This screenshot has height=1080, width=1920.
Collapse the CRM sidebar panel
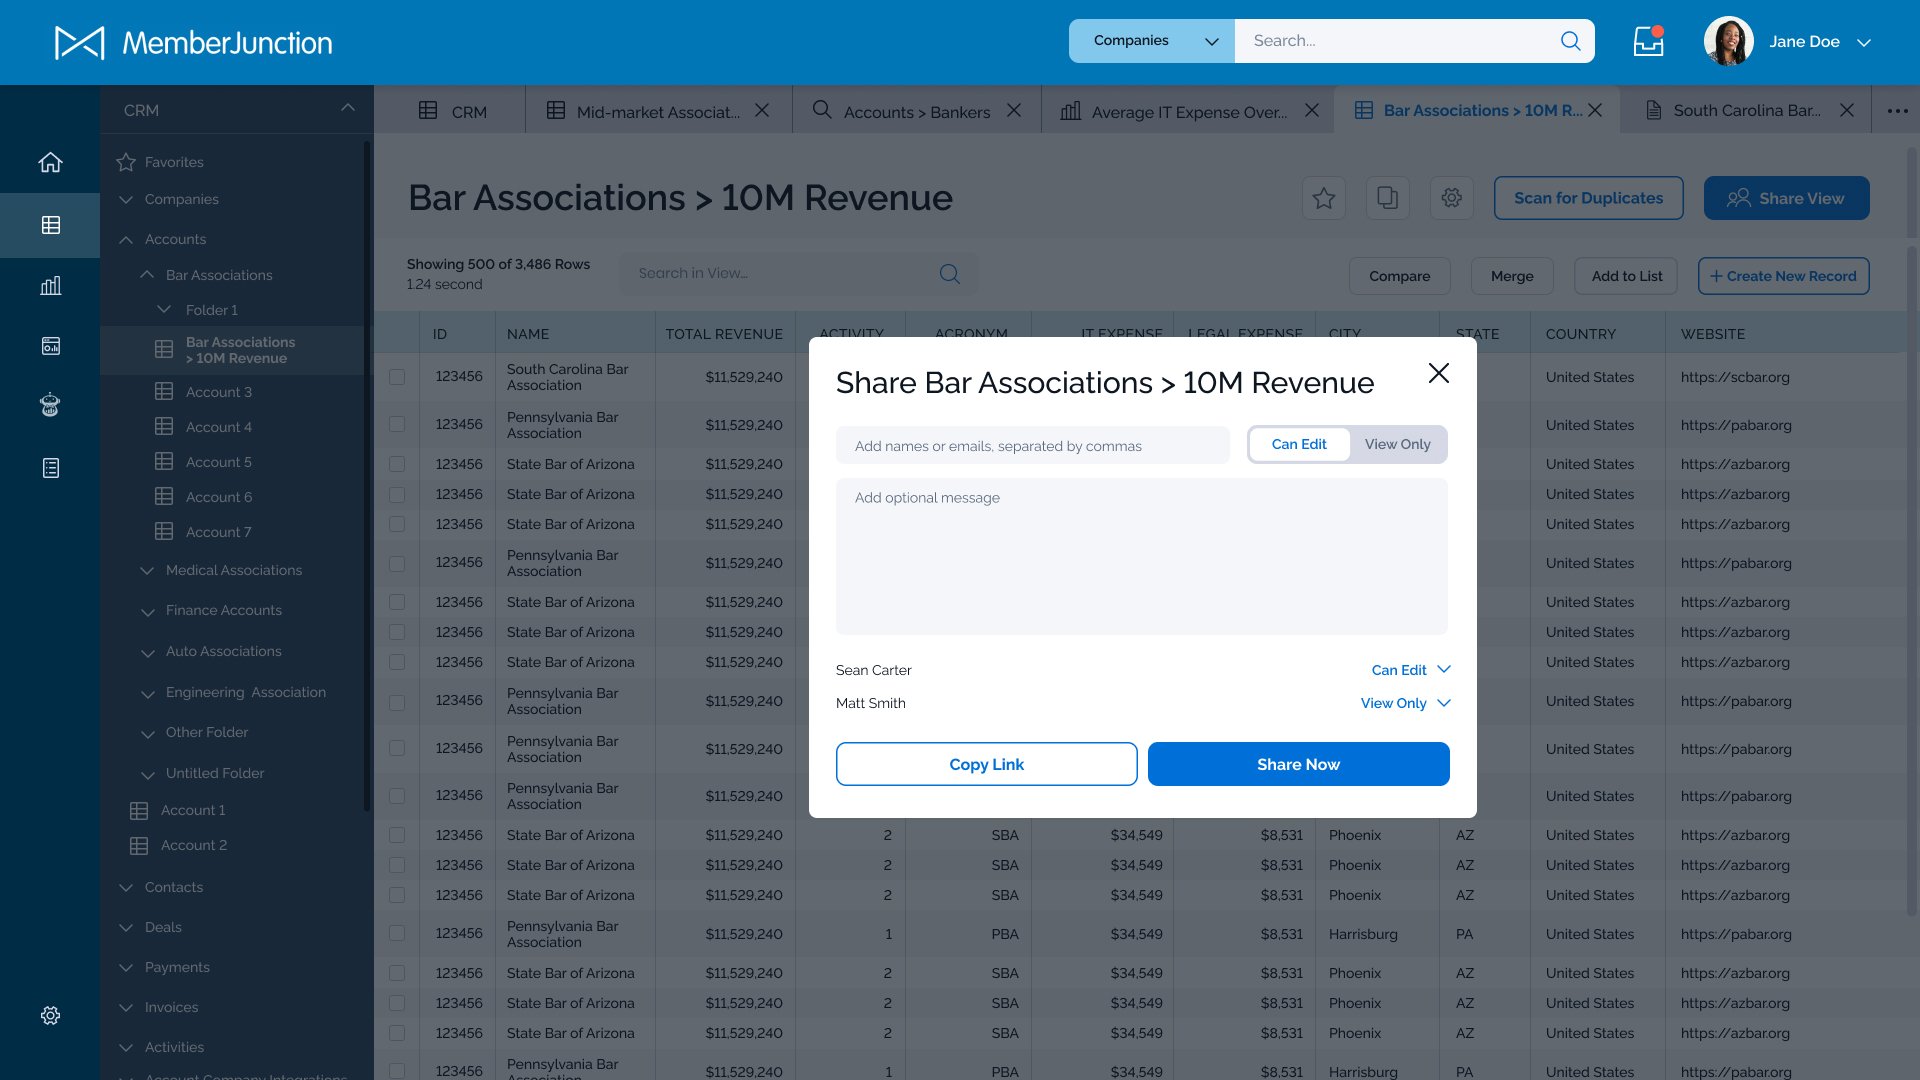click(x=347, y=108)
